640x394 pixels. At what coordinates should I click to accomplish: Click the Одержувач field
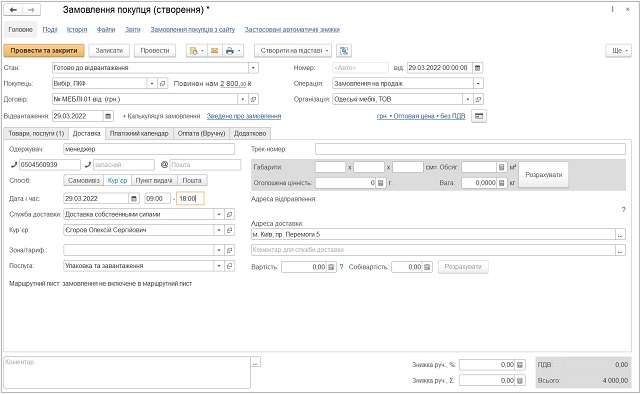pyautogui.click(x=149, y=149)
